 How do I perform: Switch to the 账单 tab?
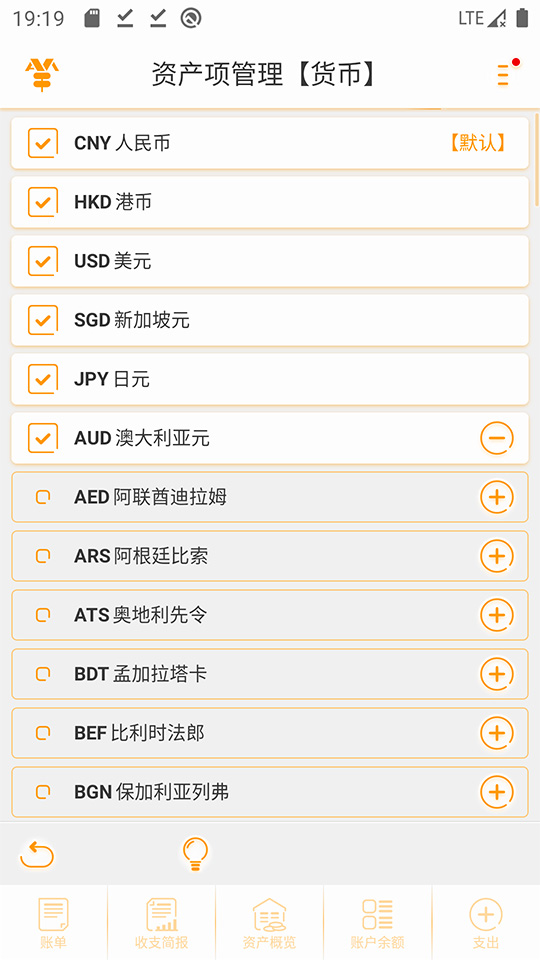point(53,923)
